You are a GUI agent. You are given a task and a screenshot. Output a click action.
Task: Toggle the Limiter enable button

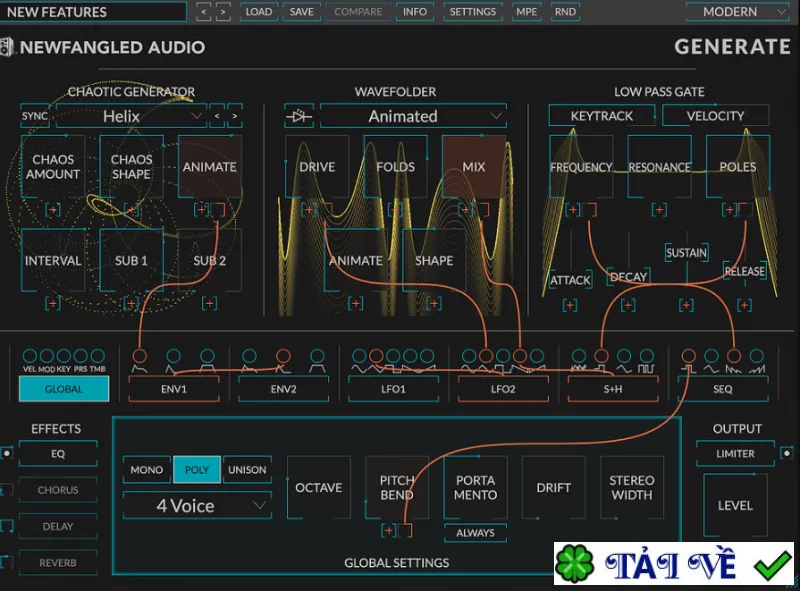tap(787, 453)
